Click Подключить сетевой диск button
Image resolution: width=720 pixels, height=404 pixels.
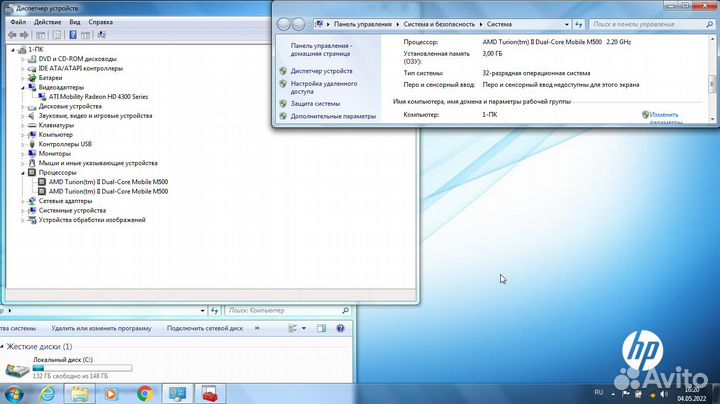[205, 328]
